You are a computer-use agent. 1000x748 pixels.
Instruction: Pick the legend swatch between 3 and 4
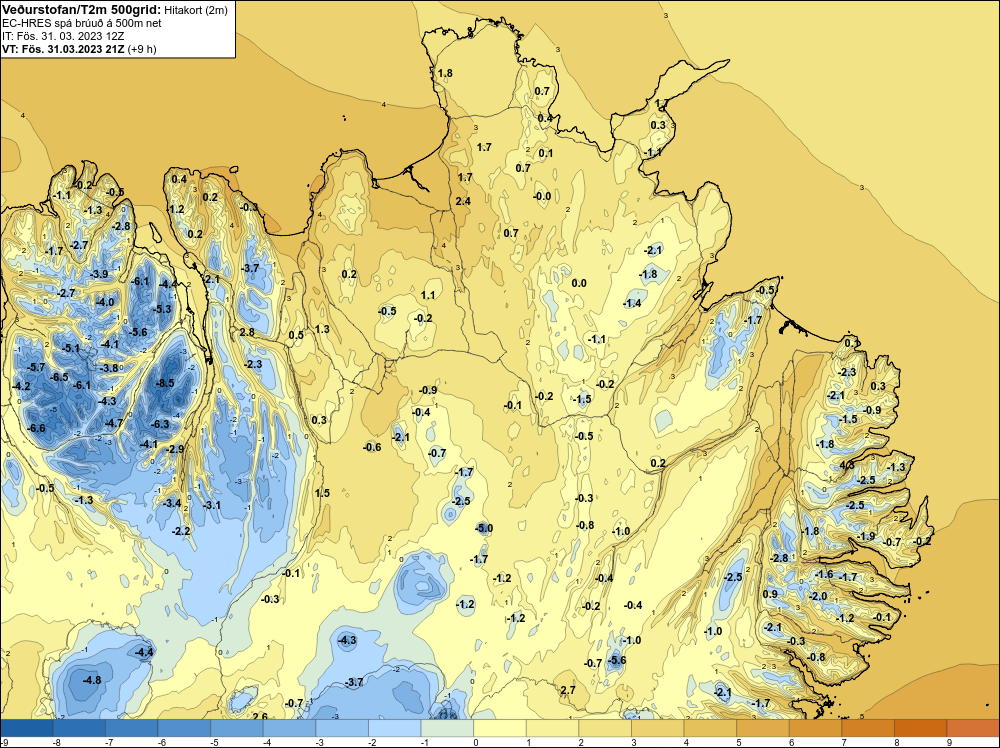click(658, 728)
